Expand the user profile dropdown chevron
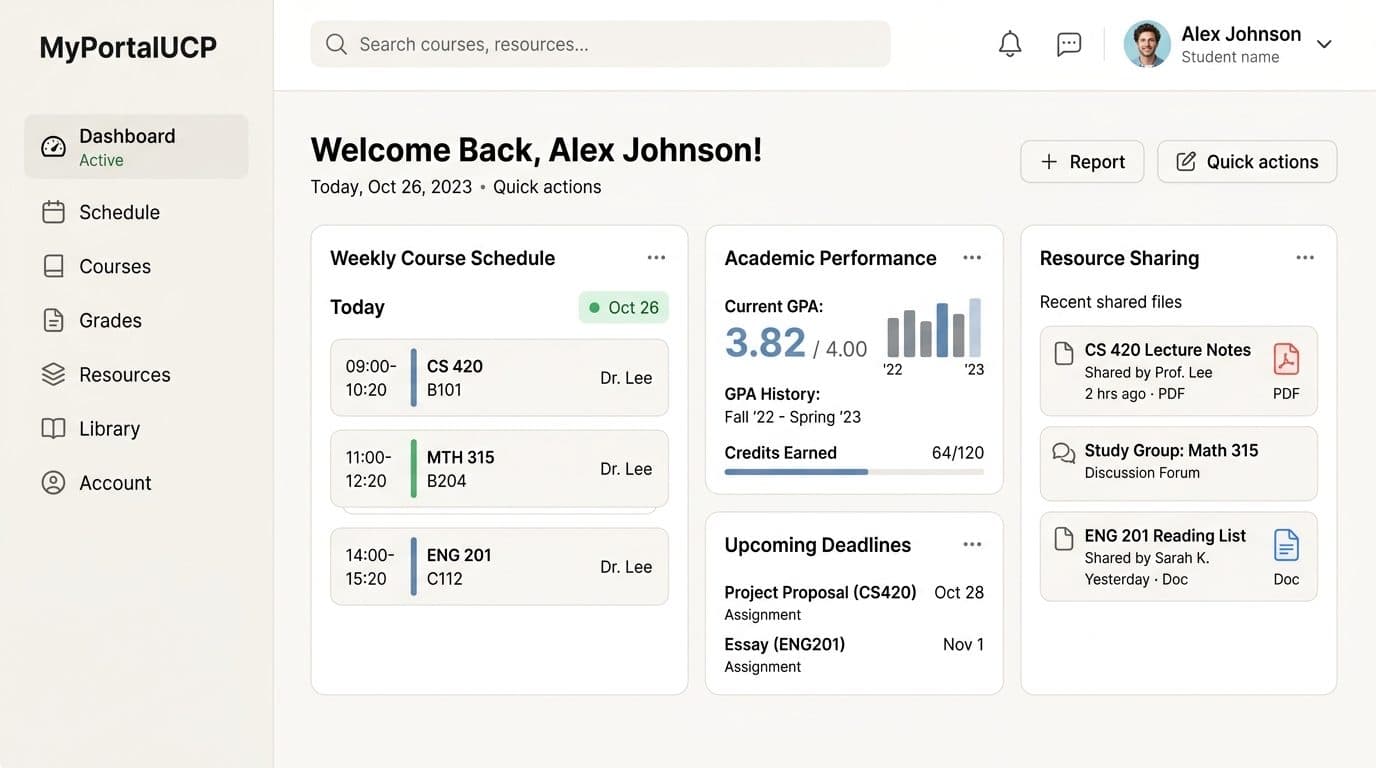Image resolution: width=1376 pixels, height=768 pixels. tap(1324, 44)
